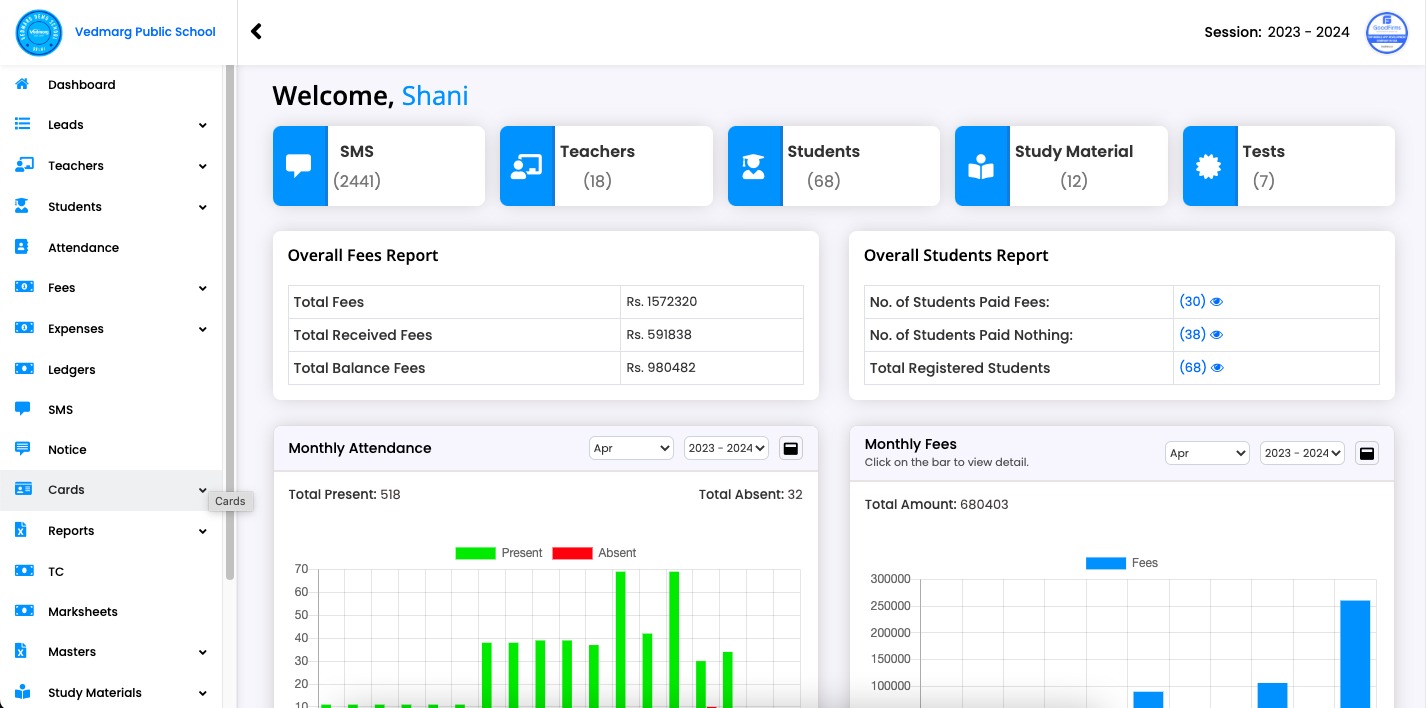
Task: Click the Monthly Attendance calendar icon button
Action: [x=791, y=448]
